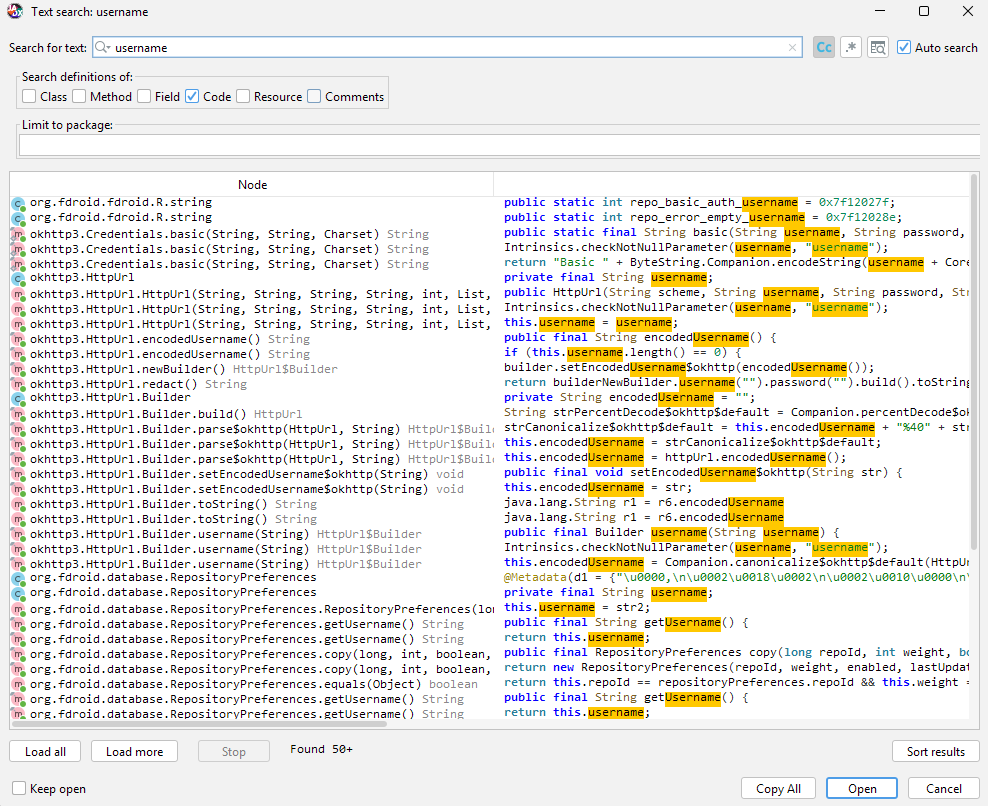Image resolution: width=988 pixels, height=806 pixels.
Task: Select the first org.fdroid.fdroid.R.string class icon
Action: [18, 203]
